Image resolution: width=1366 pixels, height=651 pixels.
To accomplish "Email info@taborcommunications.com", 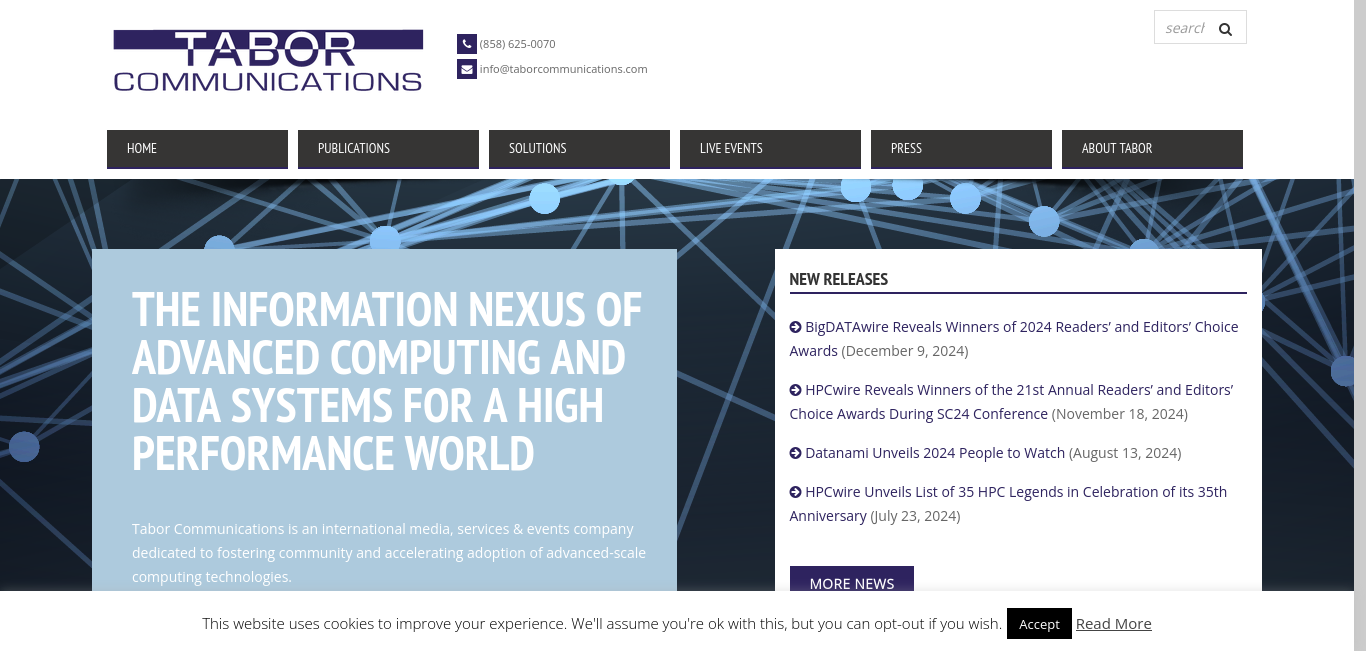I will (563, 69).
